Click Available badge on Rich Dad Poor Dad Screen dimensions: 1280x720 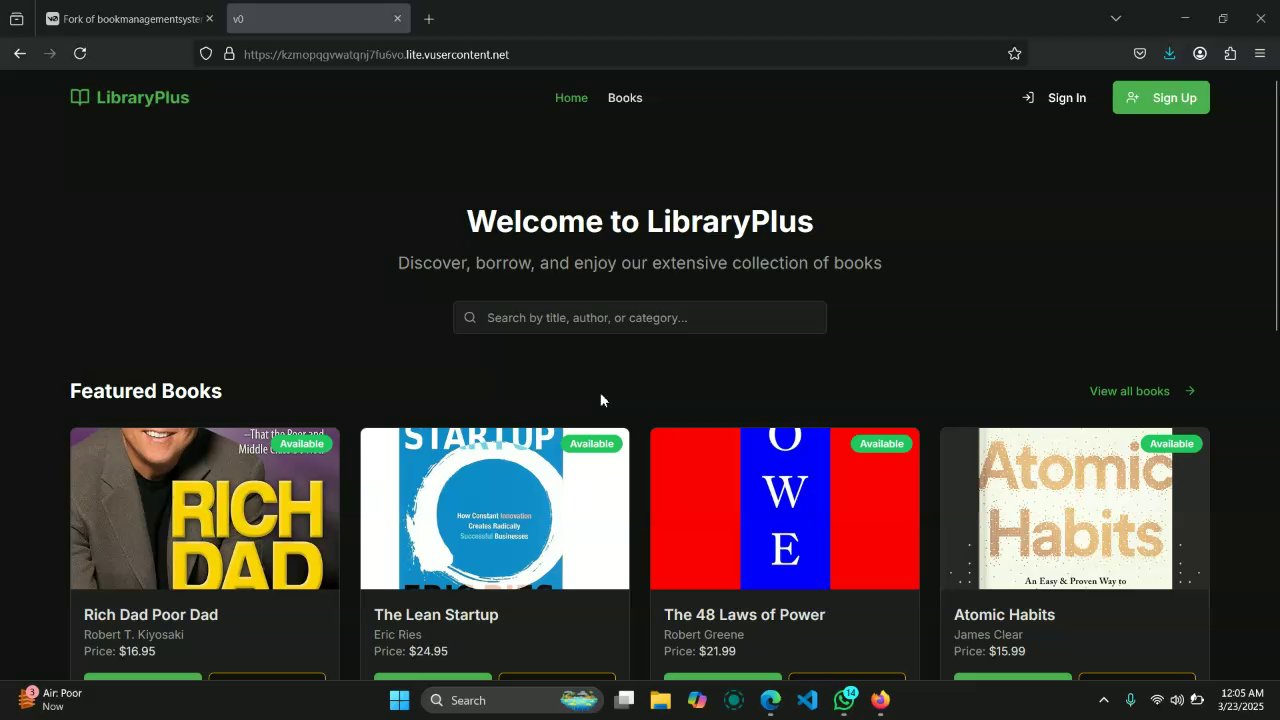tap(301, 444)
